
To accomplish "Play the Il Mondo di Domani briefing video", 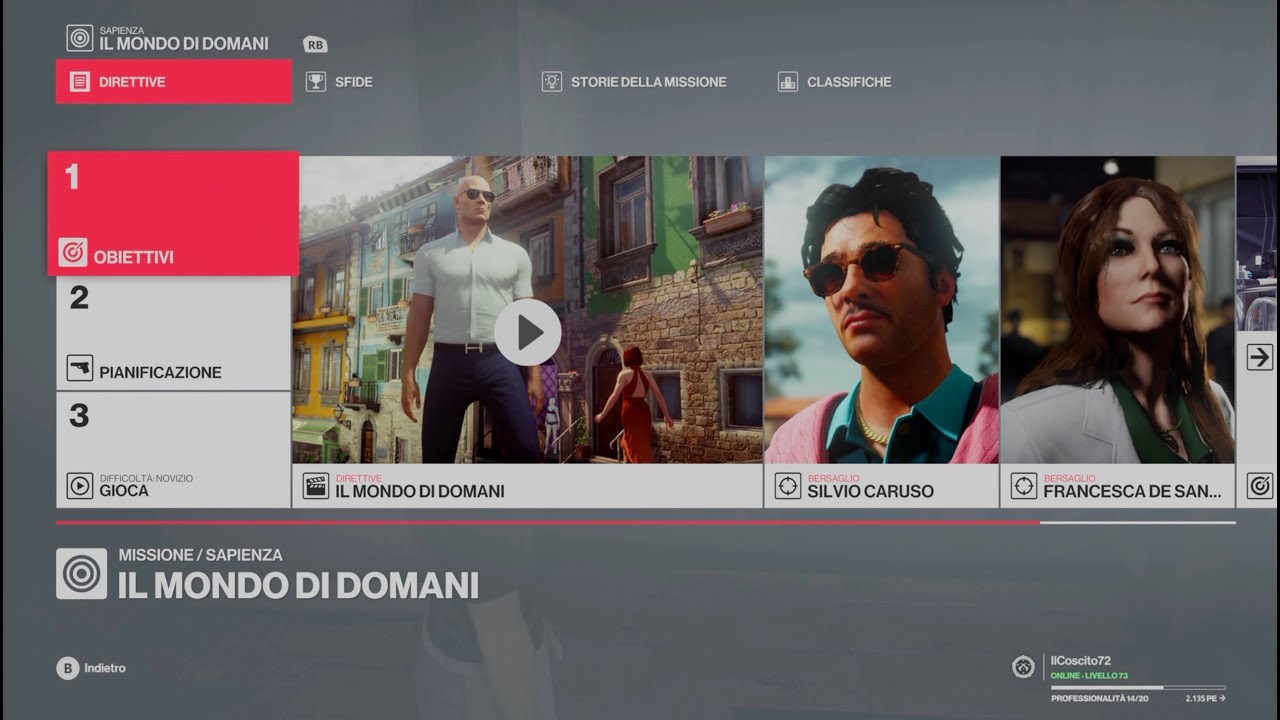I will point(527,332).
